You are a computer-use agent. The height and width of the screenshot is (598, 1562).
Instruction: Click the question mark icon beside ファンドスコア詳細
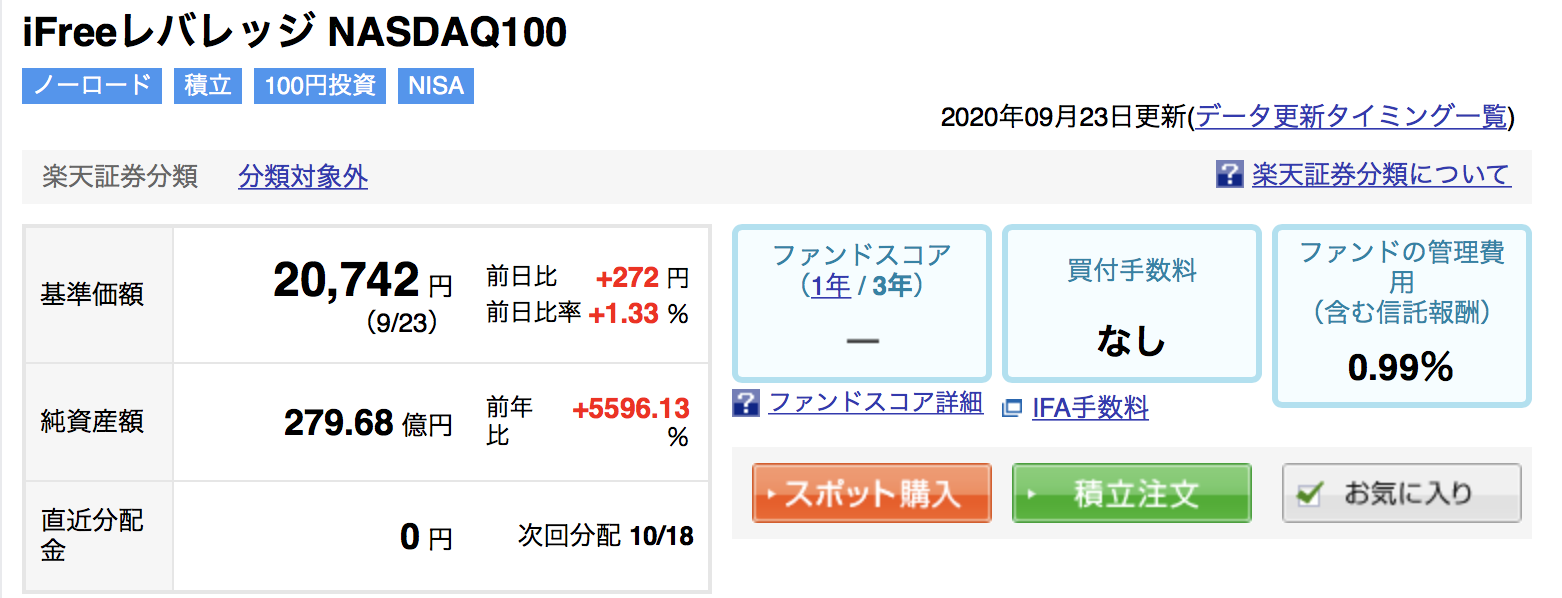746,404
